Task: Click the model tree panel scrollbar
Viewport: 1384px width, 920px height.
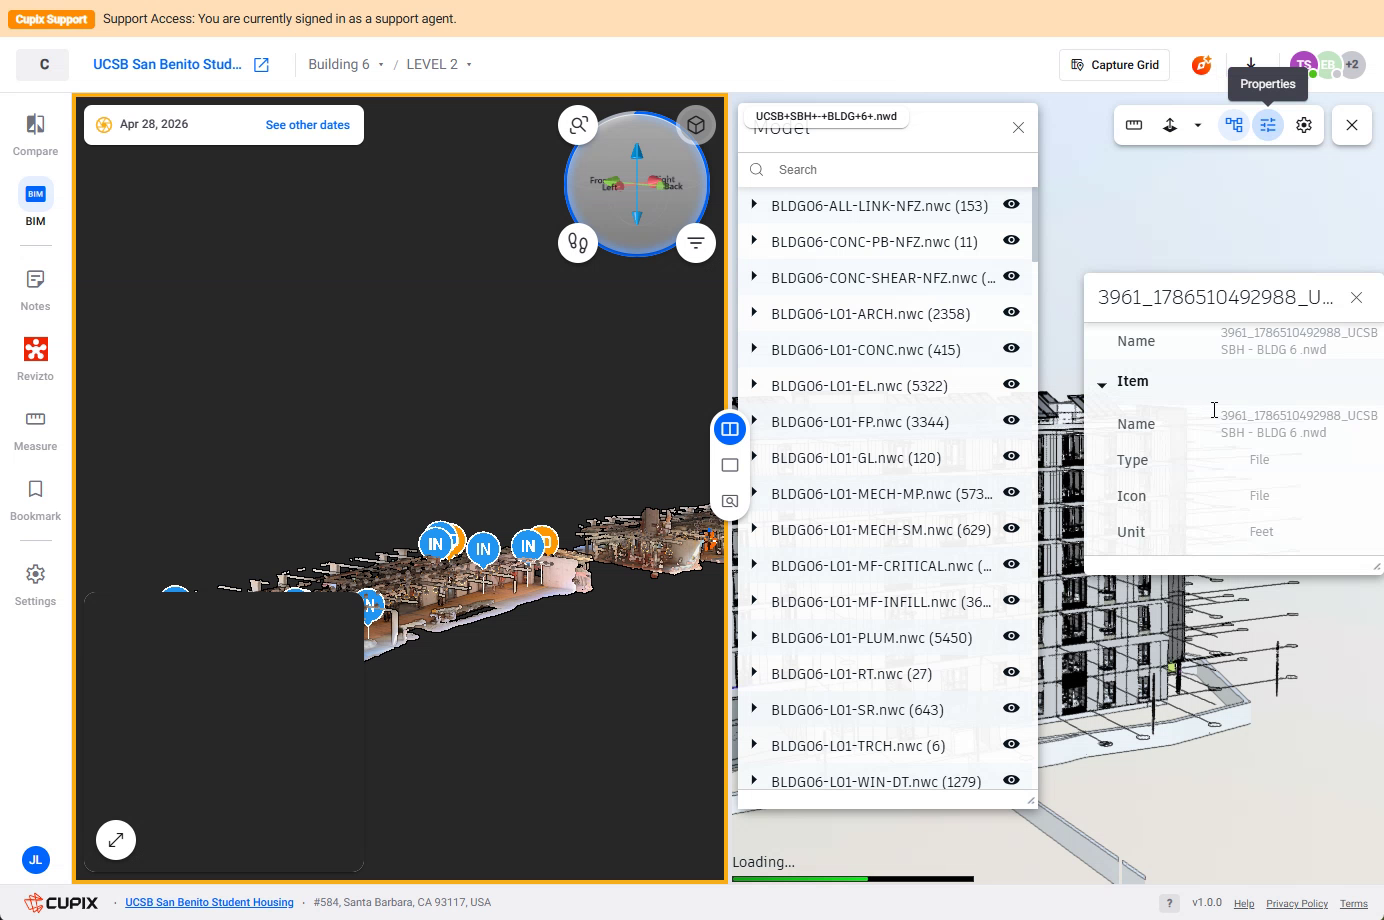Action: (1034, 225)
